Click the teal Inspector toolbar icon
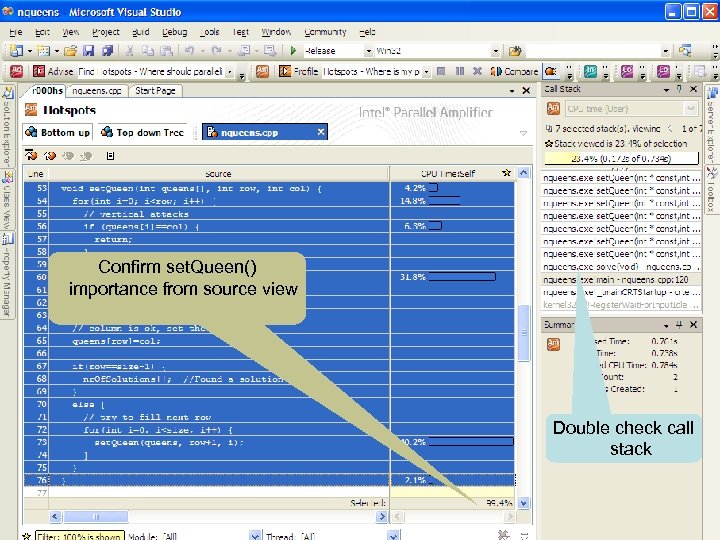Screen dimensions: 720x540 pos(590,71)
